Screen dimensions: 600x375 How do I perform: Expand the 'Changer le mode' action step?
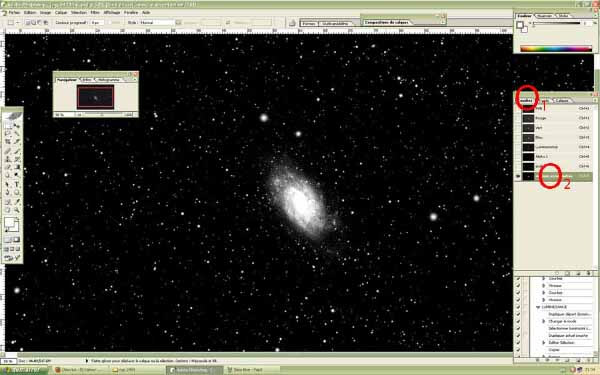tap(544, 321)
